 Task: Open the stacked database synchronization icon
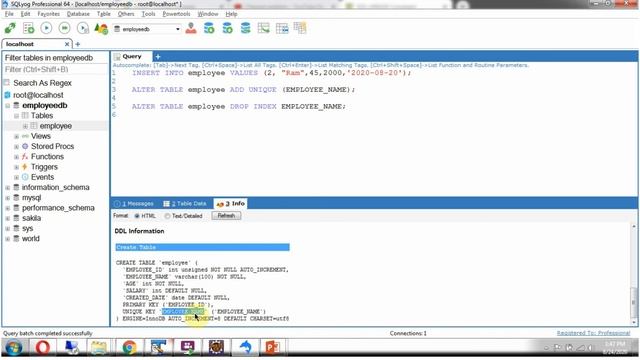[245, 28]
